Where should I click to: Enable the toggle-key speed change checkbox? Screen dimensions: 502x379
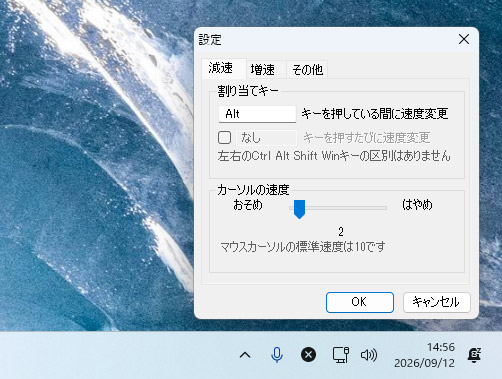[x=224, y=137]
